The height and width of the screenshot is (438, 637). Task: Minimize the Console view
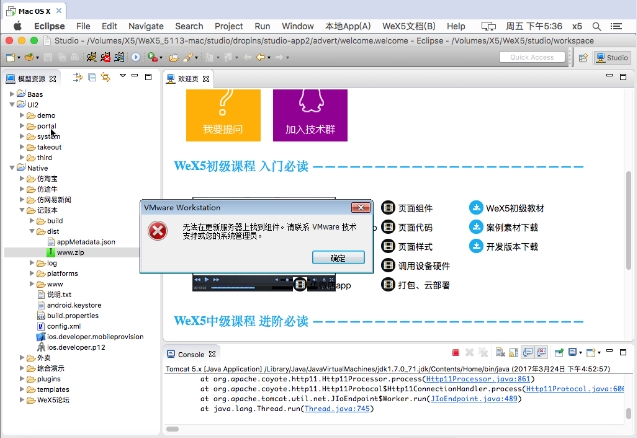(609, 351)
